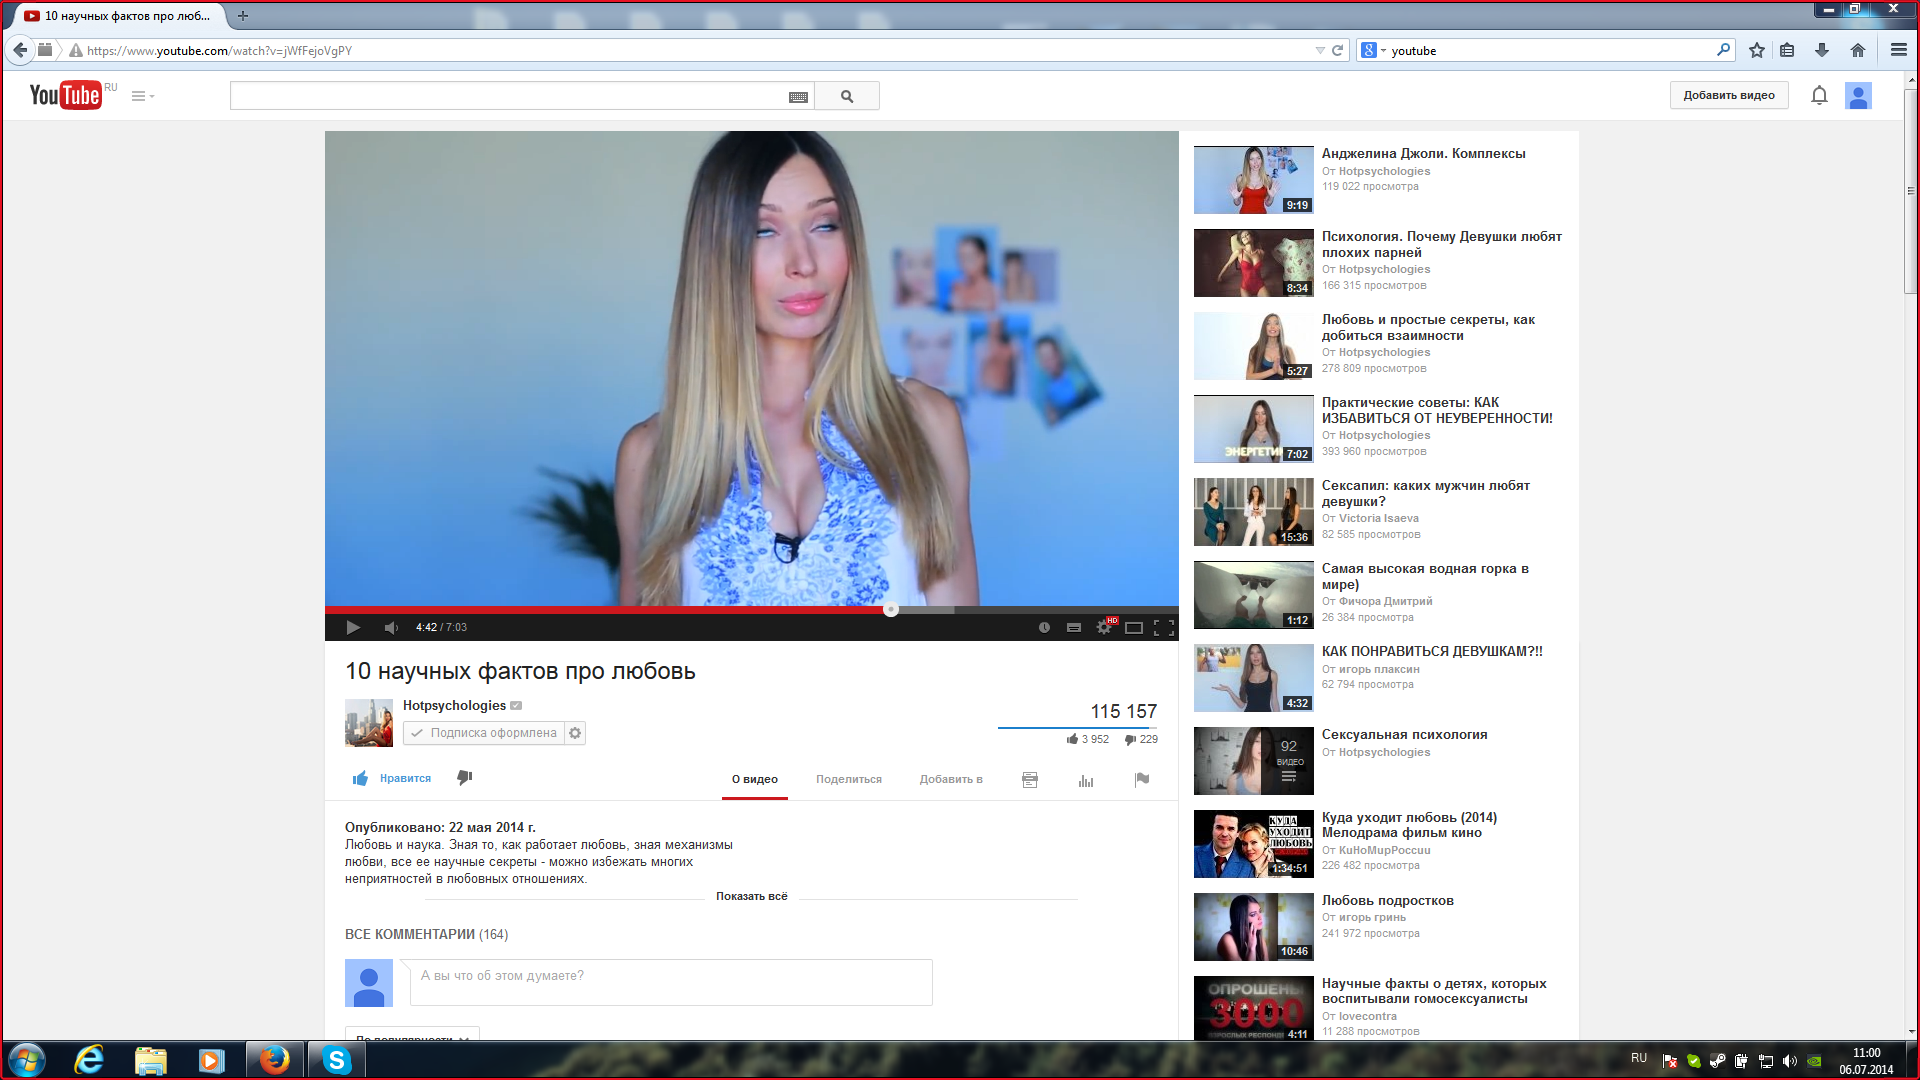Toggle theater mode in player
The height and width of the screenshot is (1080, 1920).
(1134, 627)
